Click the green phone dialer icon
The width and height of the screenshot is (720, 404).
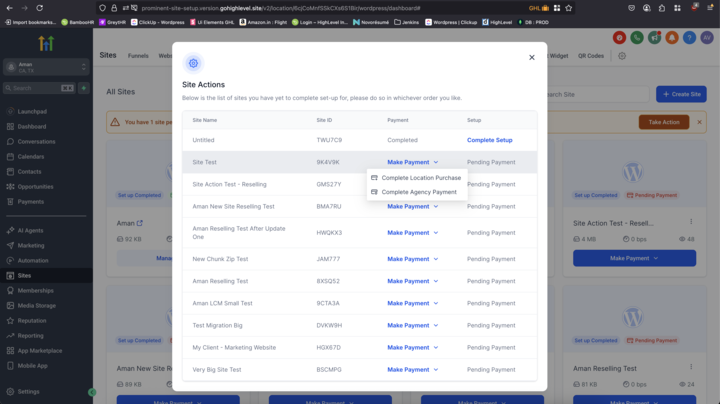pyautogui.click(x=637, y=38)
